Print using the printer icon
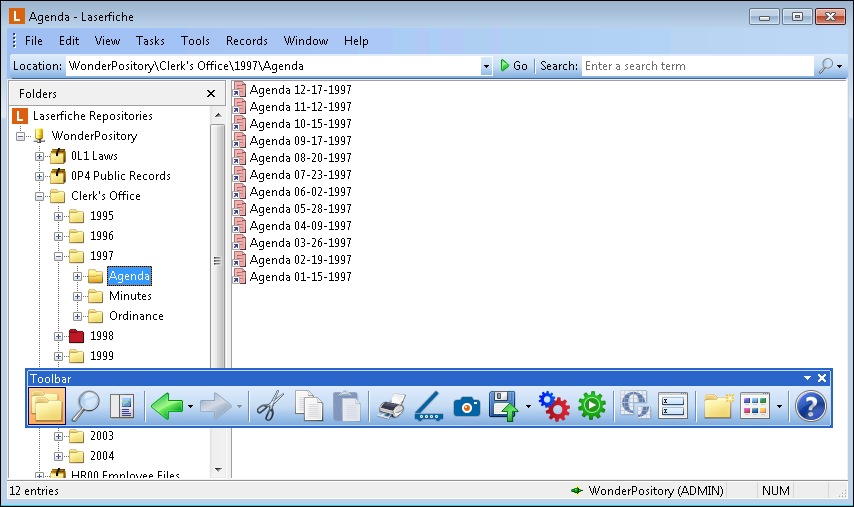This screenshot has width=854, height=507. tap(392, 406)
